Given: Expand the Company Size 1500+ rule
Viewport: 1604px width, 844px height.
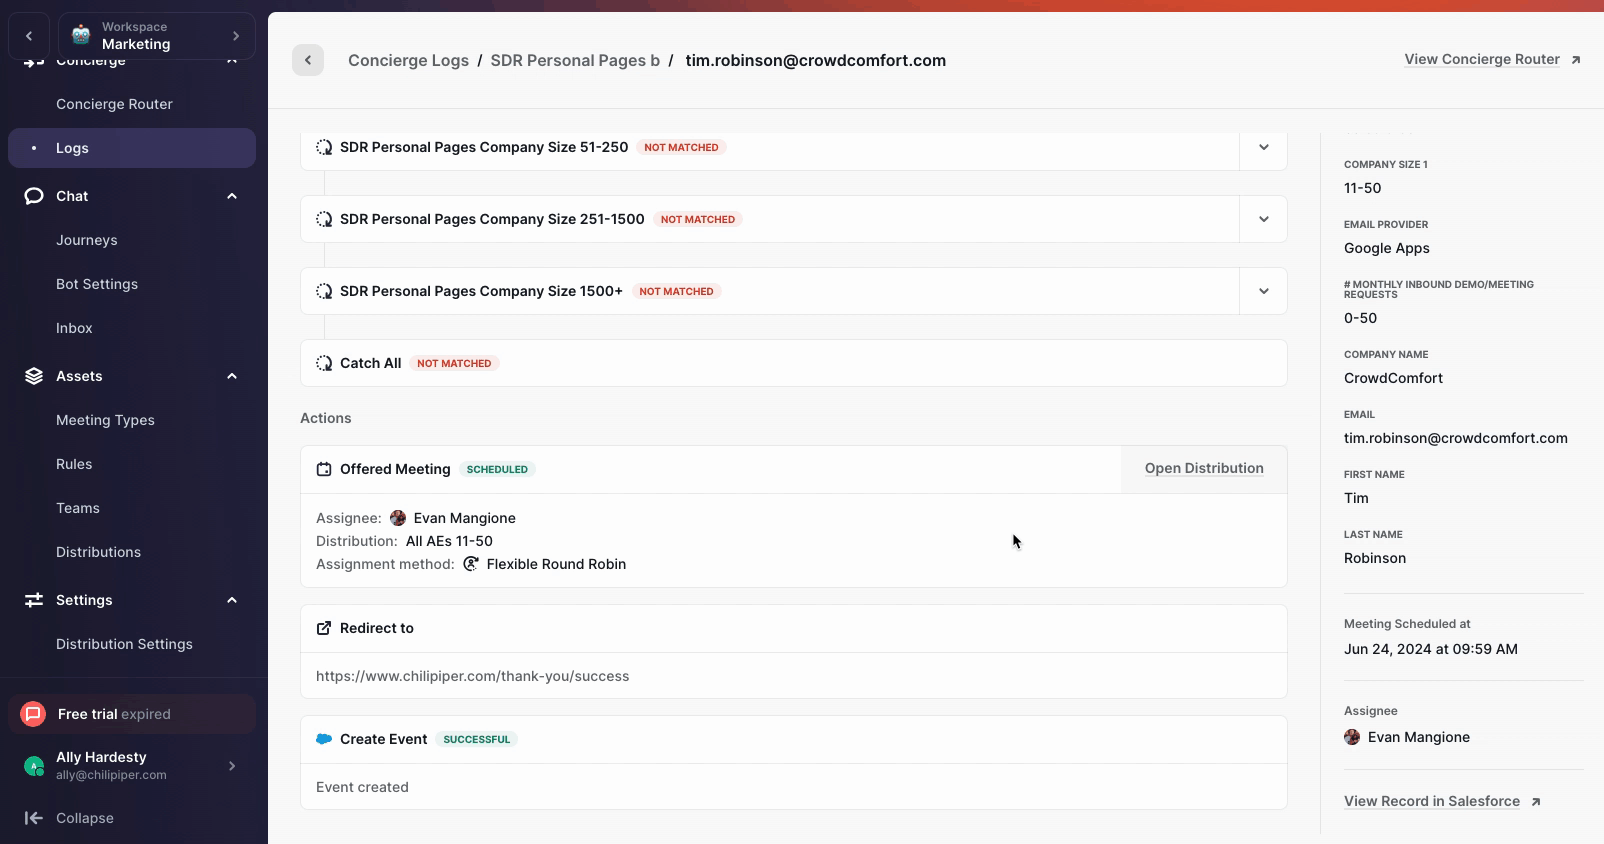Looking at the screenshot, I should coord(1264,291).
